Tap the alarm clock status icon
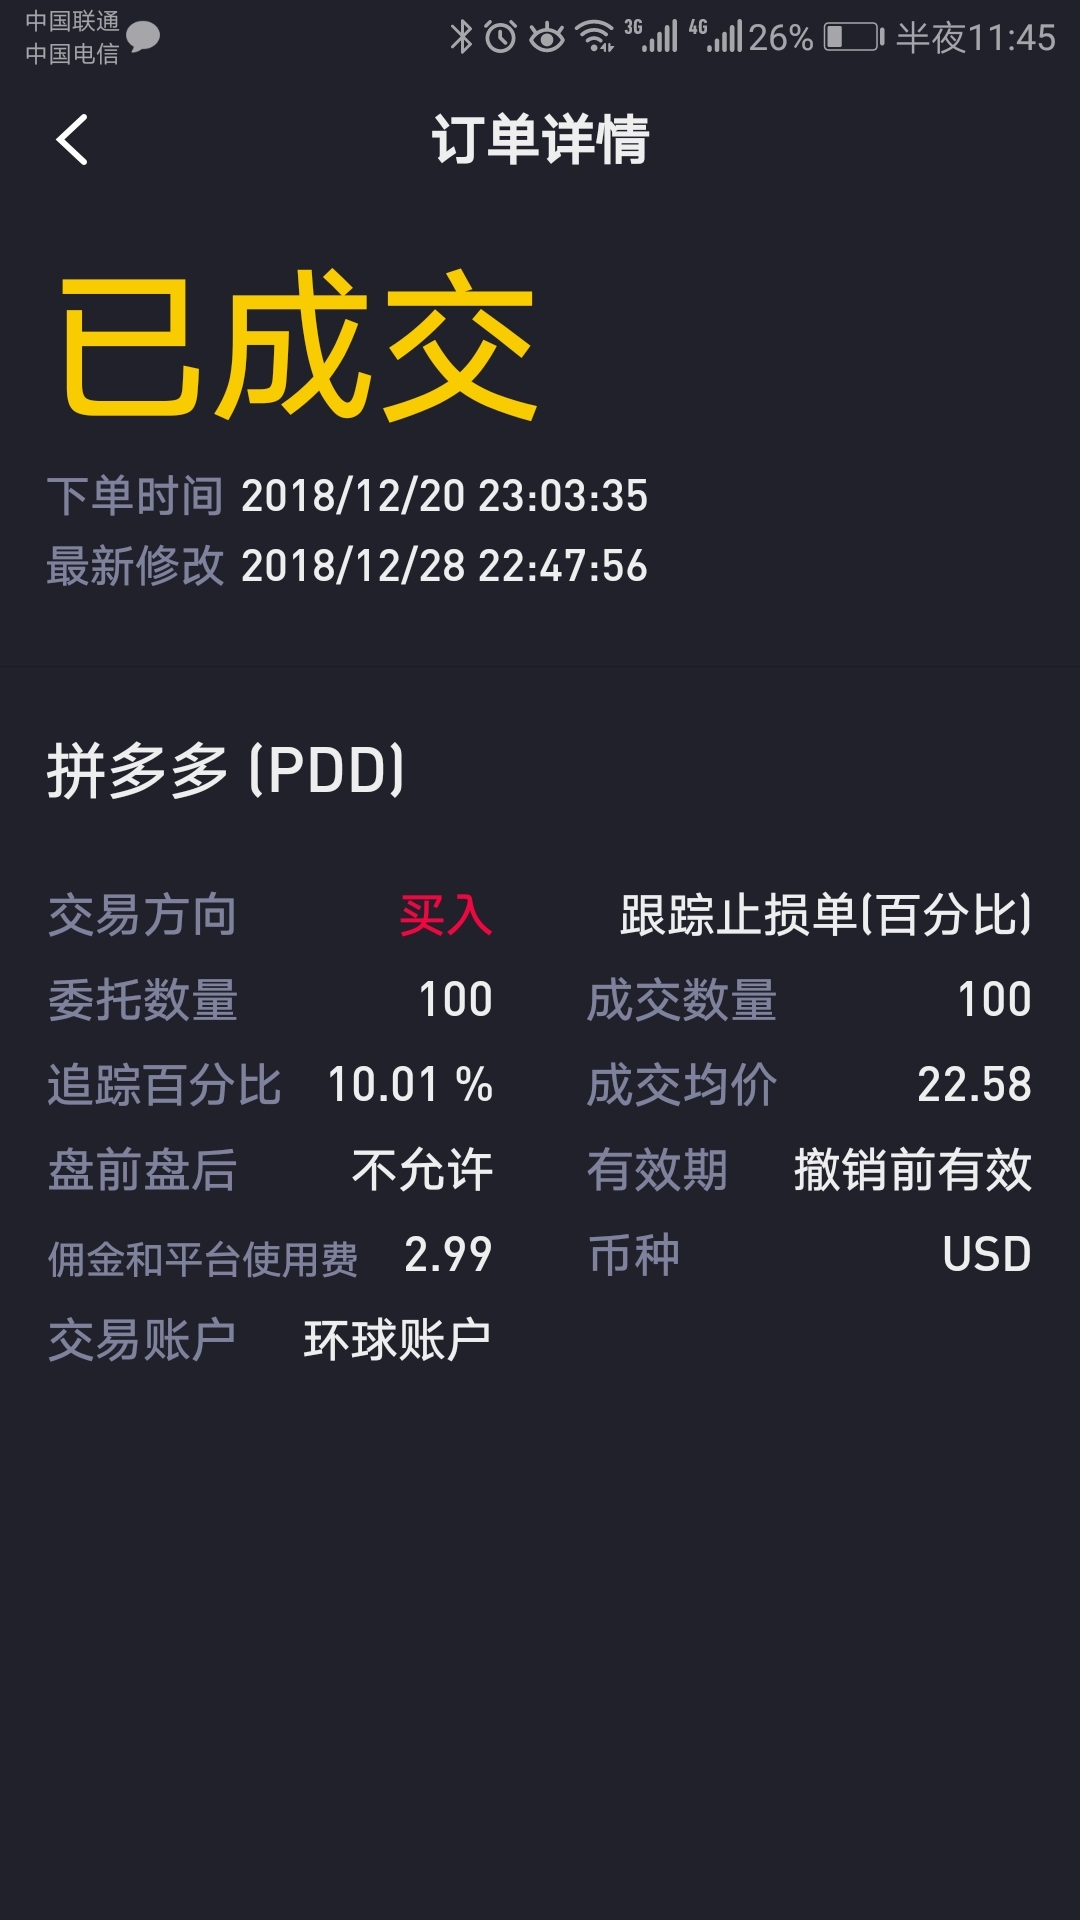 (500, 37)
